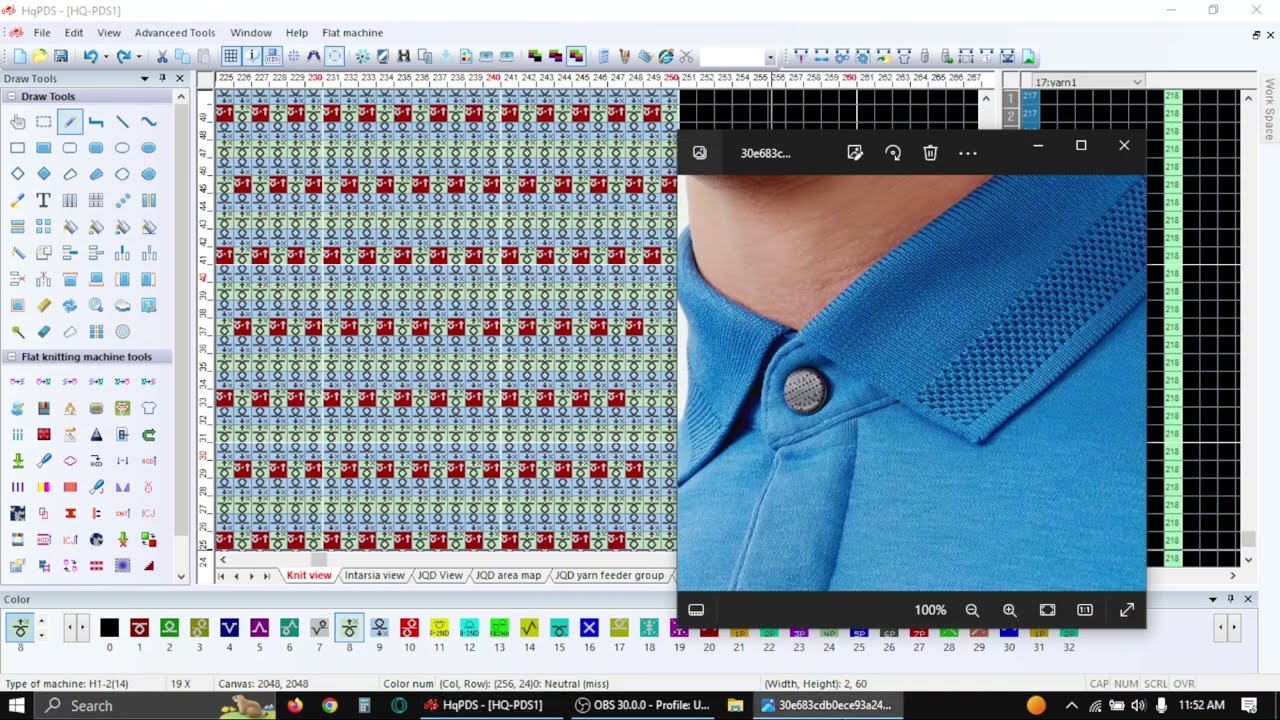1280x720 pixels.
Task: Zoom in using photo viewer magnifier plus
Action: [x=1009, y=610]
